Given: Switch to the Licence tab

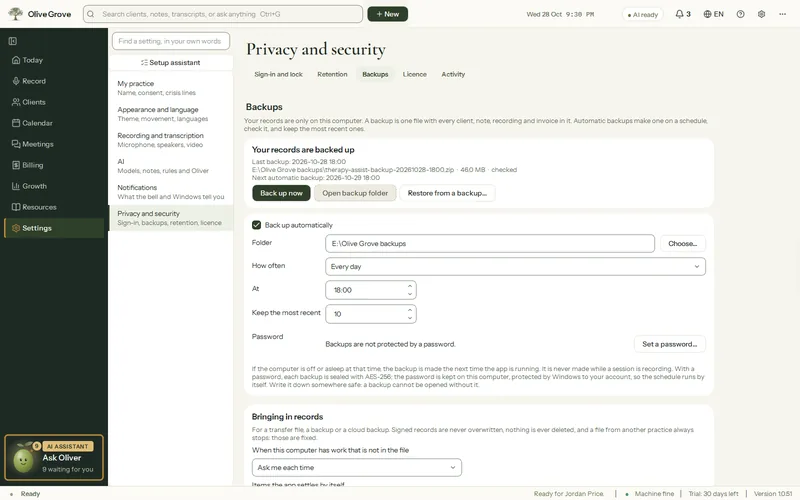Looking at the screenshot, I should (414, 74).
